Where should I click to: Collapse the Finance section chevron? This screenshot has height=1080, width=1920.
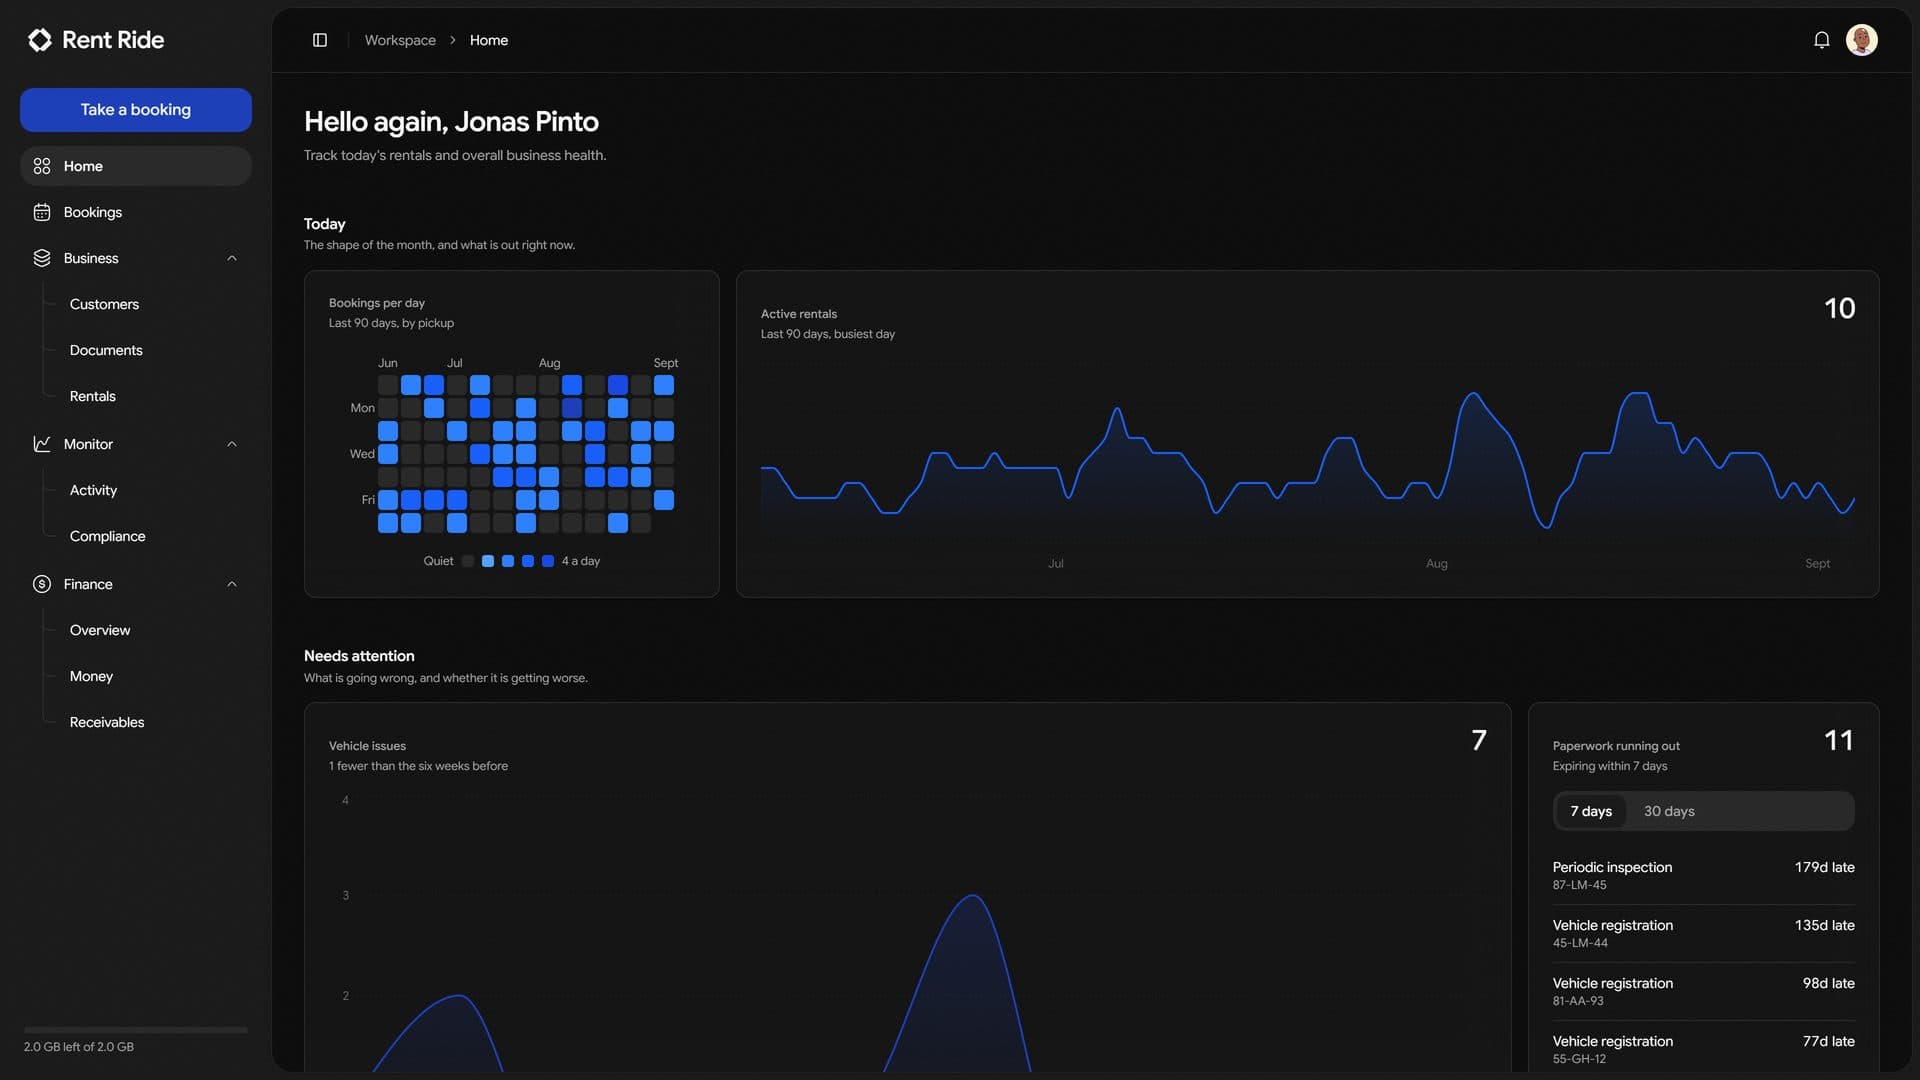pos(232,584)
